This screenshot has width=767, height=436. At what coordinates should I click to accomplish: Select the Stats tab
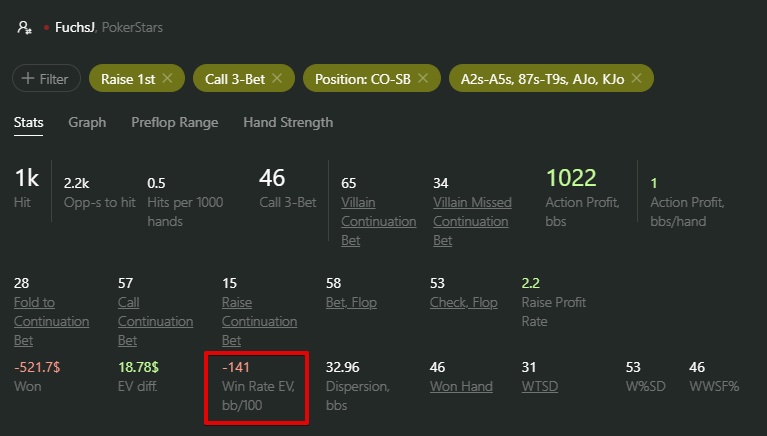coord(28,122)
